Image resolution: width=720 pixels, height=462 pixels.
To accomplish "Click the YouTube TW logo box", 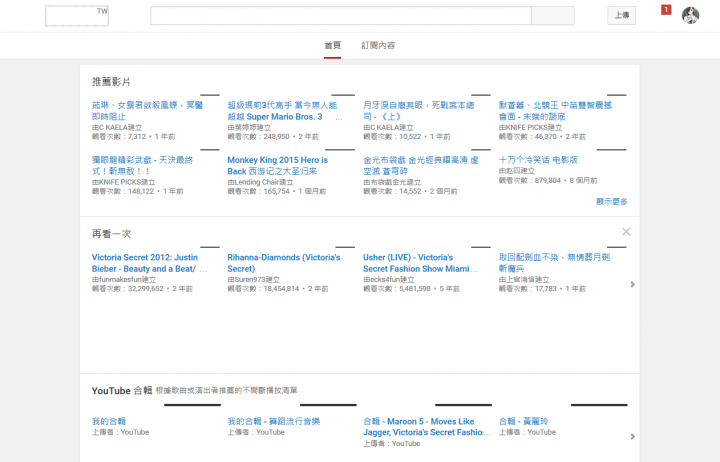I will pyautogui.click(x=77, y=16).
